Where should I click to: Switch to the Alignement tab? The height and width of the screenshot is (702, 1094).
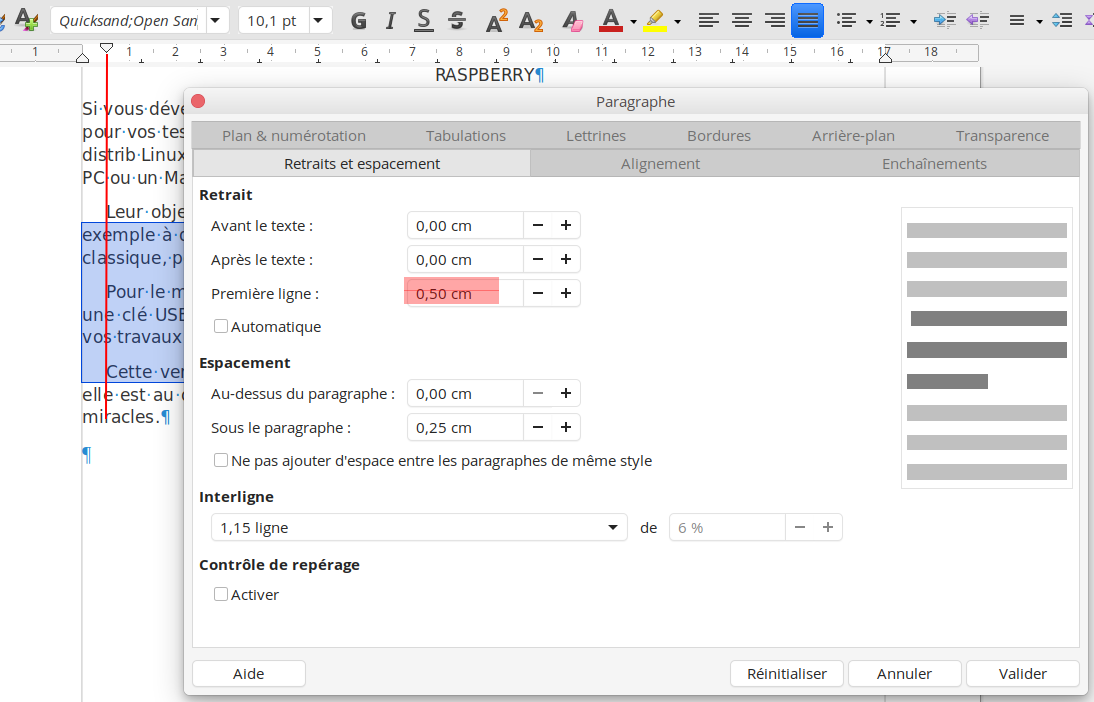coord(660,163)
